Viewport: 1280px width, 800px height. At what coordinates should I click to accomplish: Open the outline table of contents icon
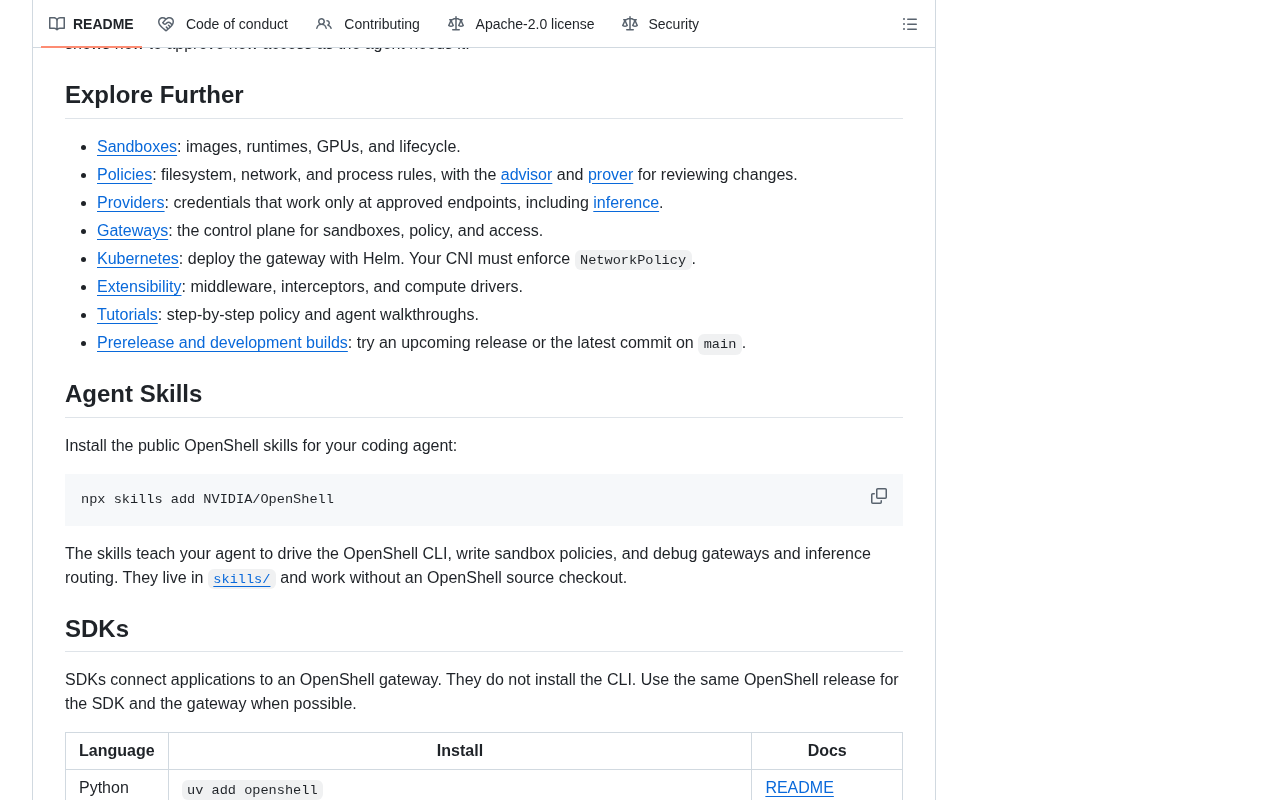[x=910, y=24]
